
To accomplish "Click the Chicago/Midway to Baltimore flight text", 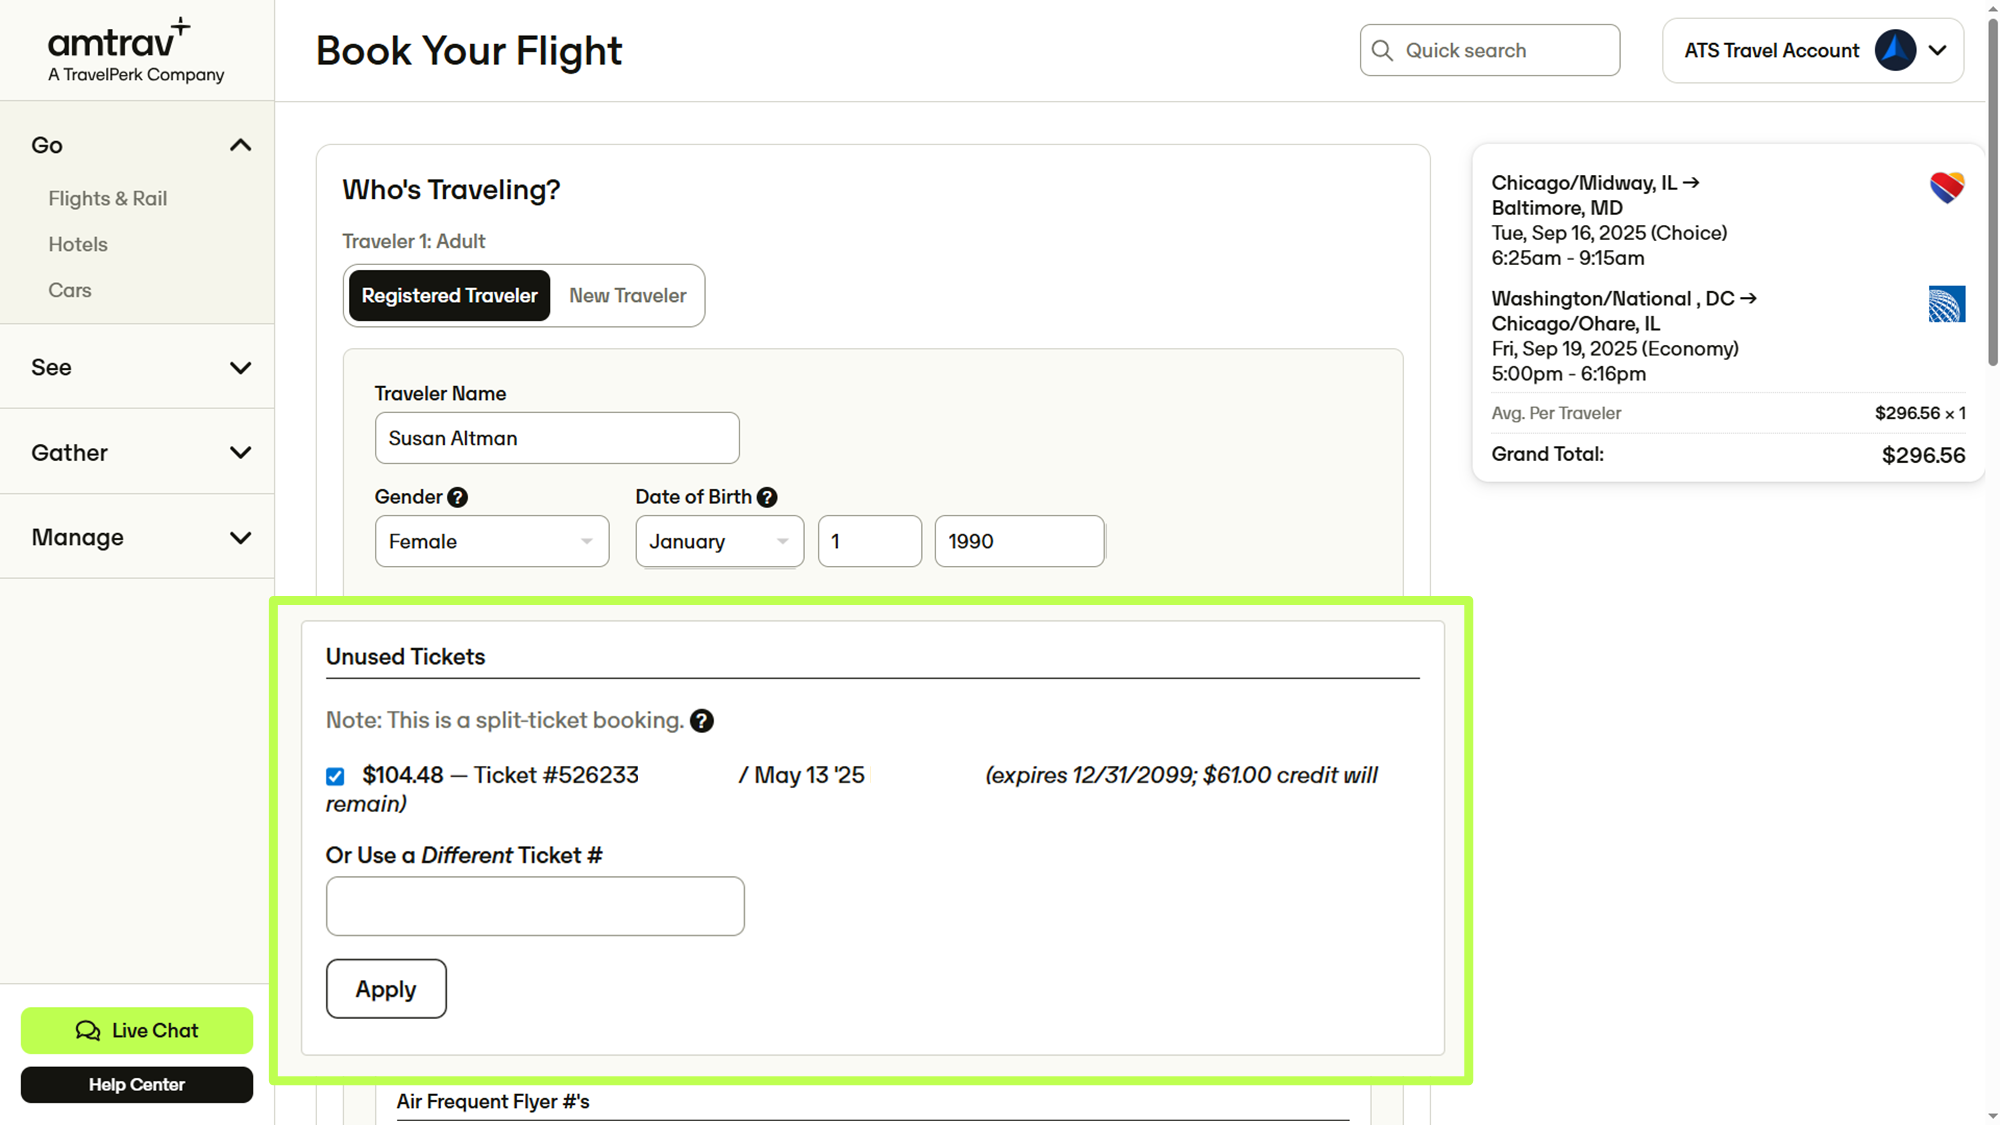I will 1609,220.
